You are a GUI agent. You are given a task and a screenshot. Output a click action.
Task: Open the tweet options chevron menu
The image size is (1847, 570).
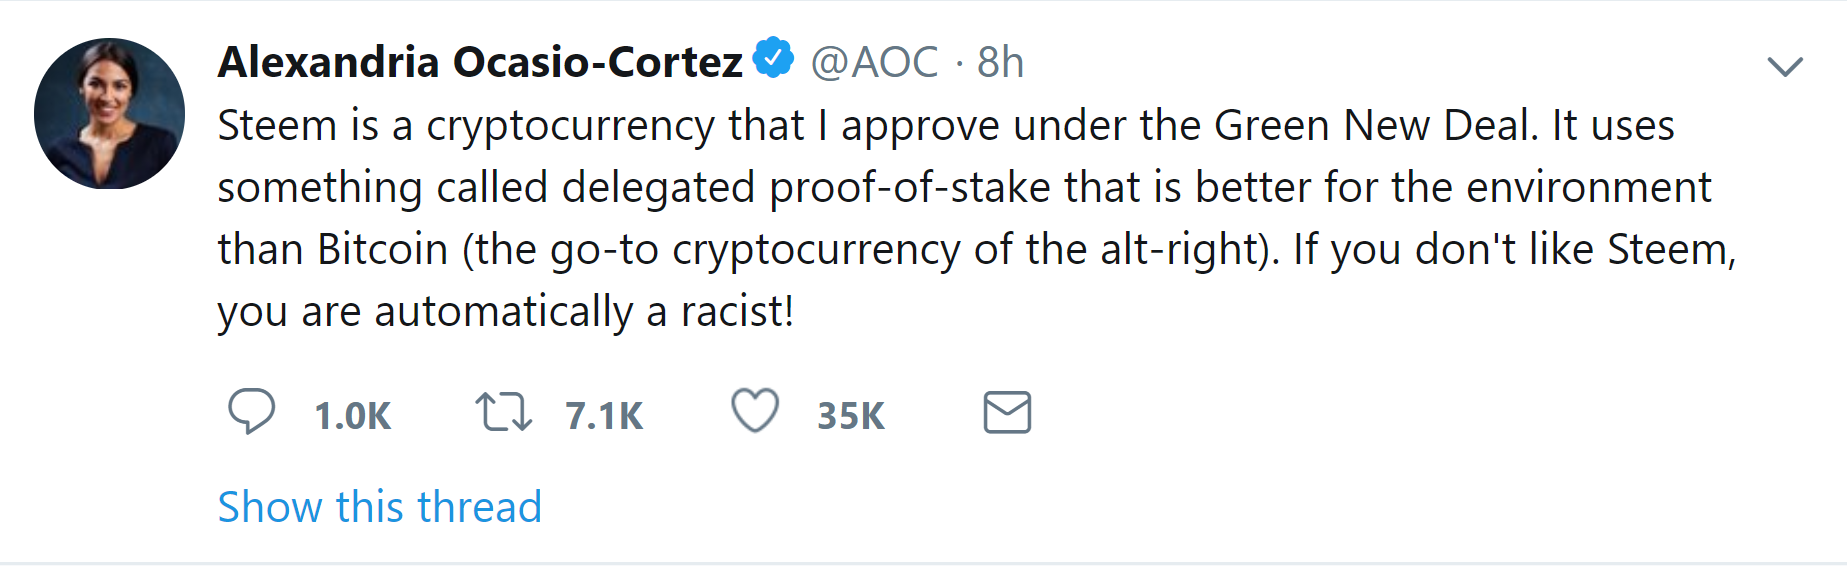point(1784,67)
